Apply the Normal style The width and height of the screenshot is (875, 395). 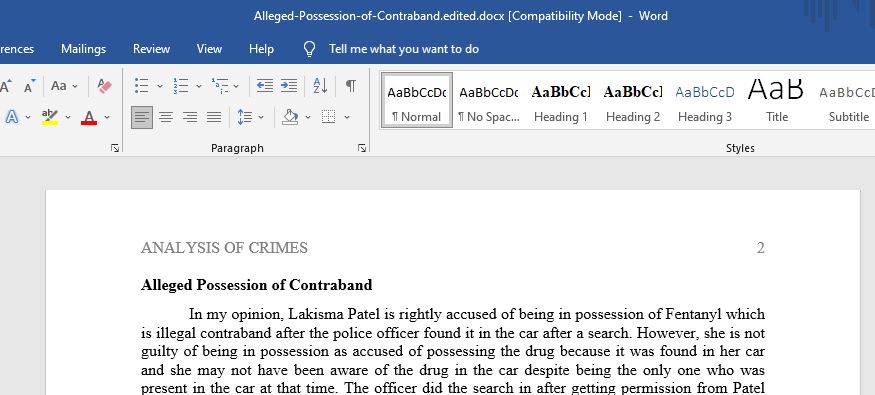click(417, 101)
